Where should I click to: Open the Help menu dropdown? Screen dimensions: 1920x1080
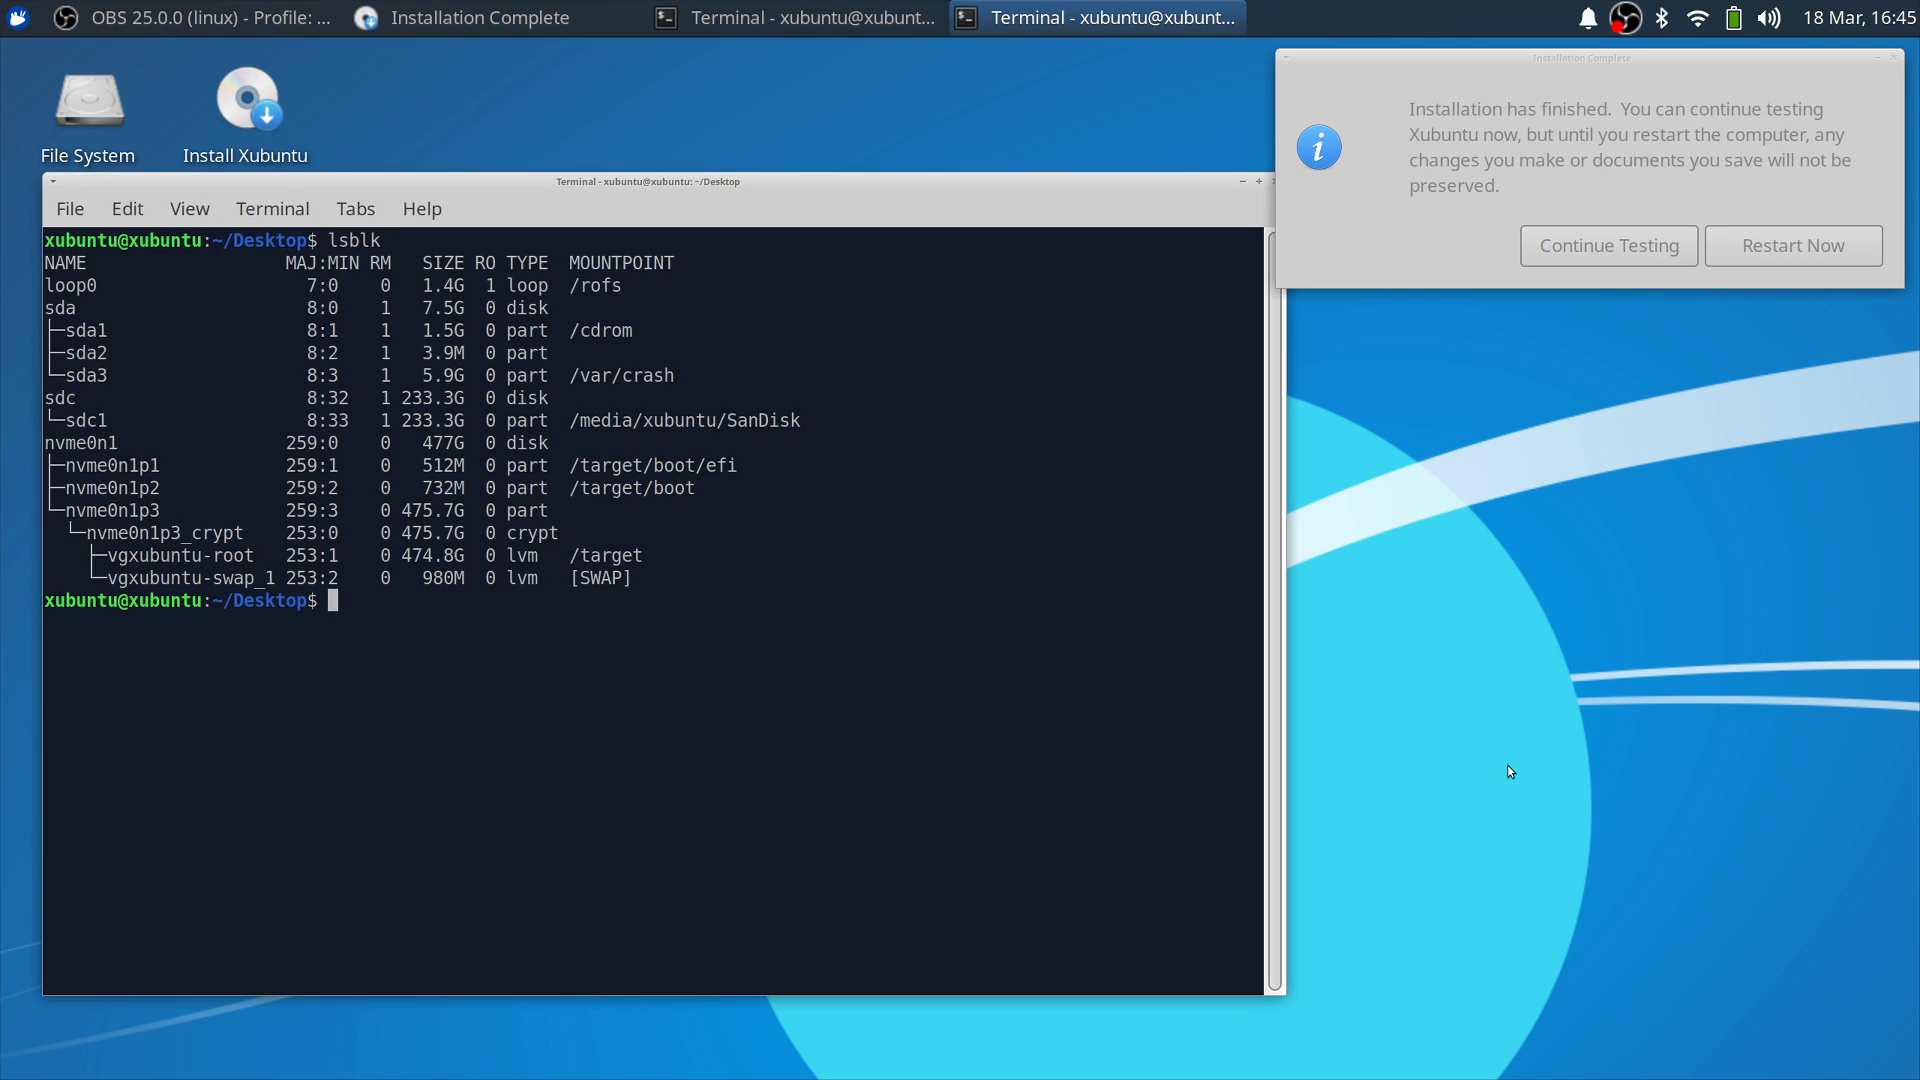[422, 209]
